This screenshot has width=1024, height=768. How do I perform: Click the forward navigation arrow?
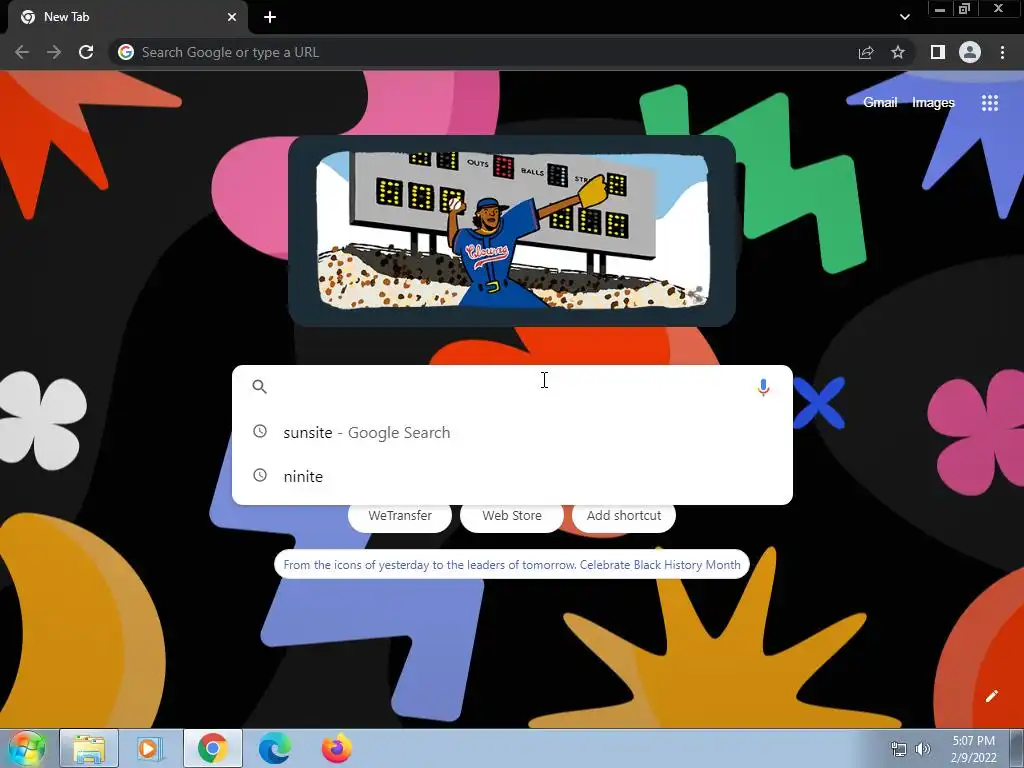pos(54,52)
